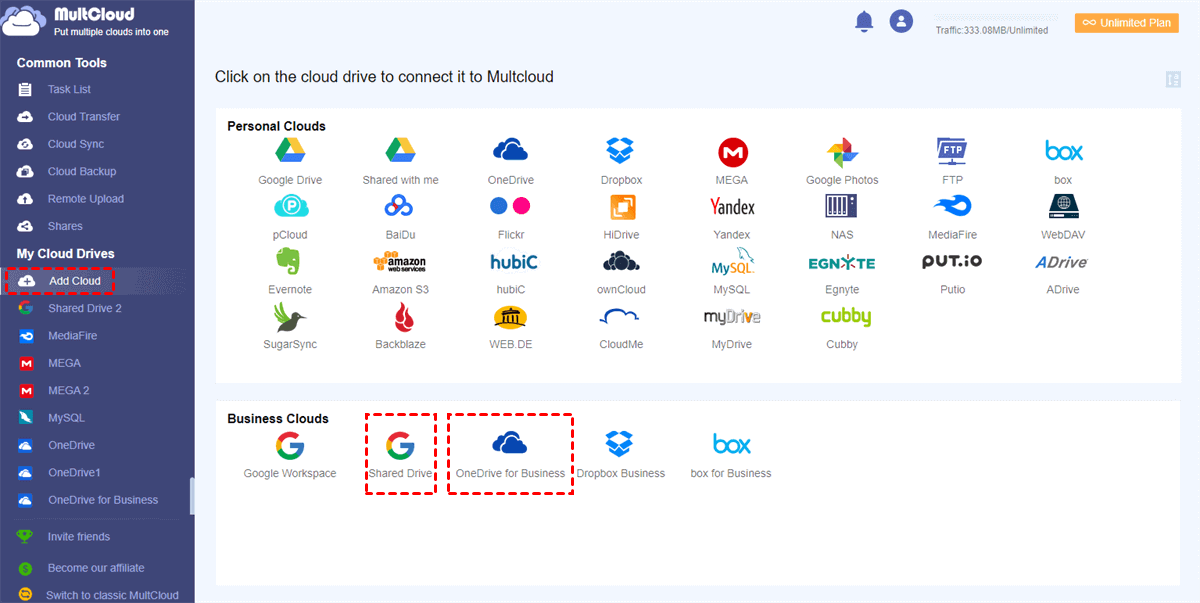The image size is (1200, 603).
Task: Open the notifications bell icon
Action: (x=864, y=22)
